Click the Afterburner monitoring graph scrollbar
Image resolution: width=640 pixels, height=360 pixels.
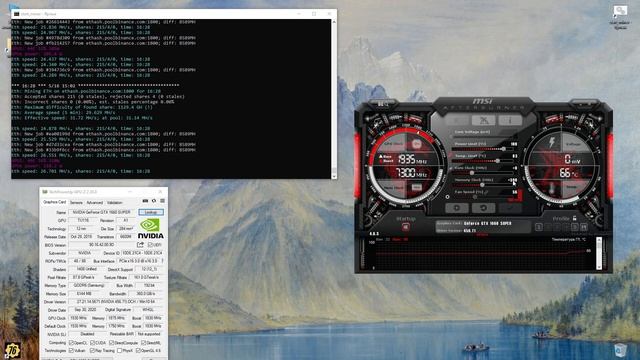[x=599, y=253]
